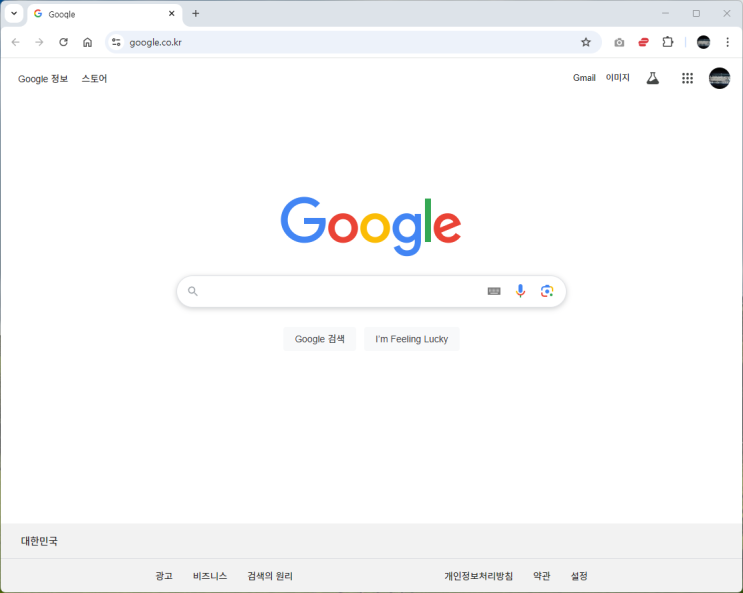Image resolution: width=743 pixels, height=593 pixels.
Task: Click the Google 검색 button
Action: (319, 339)
